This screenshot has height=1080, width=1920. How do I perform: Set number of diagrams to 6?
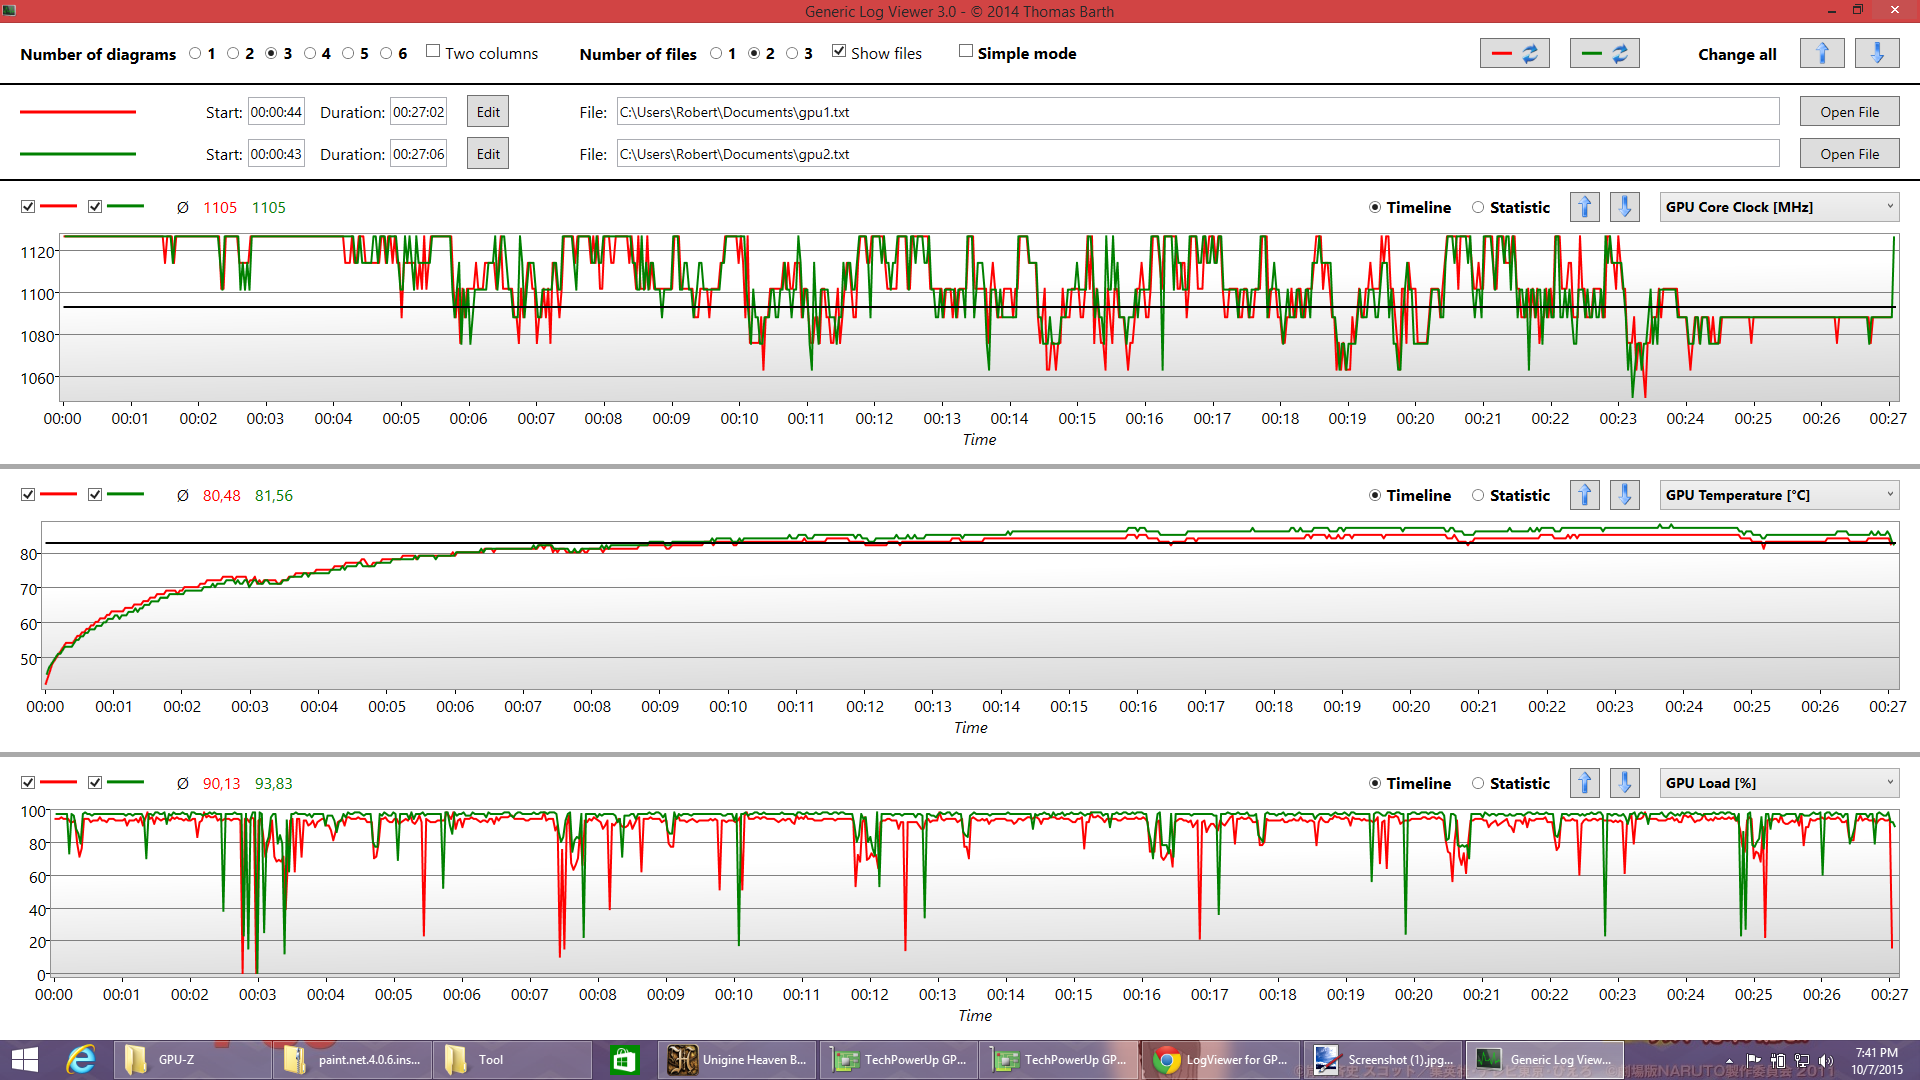(x=386, y=54)
